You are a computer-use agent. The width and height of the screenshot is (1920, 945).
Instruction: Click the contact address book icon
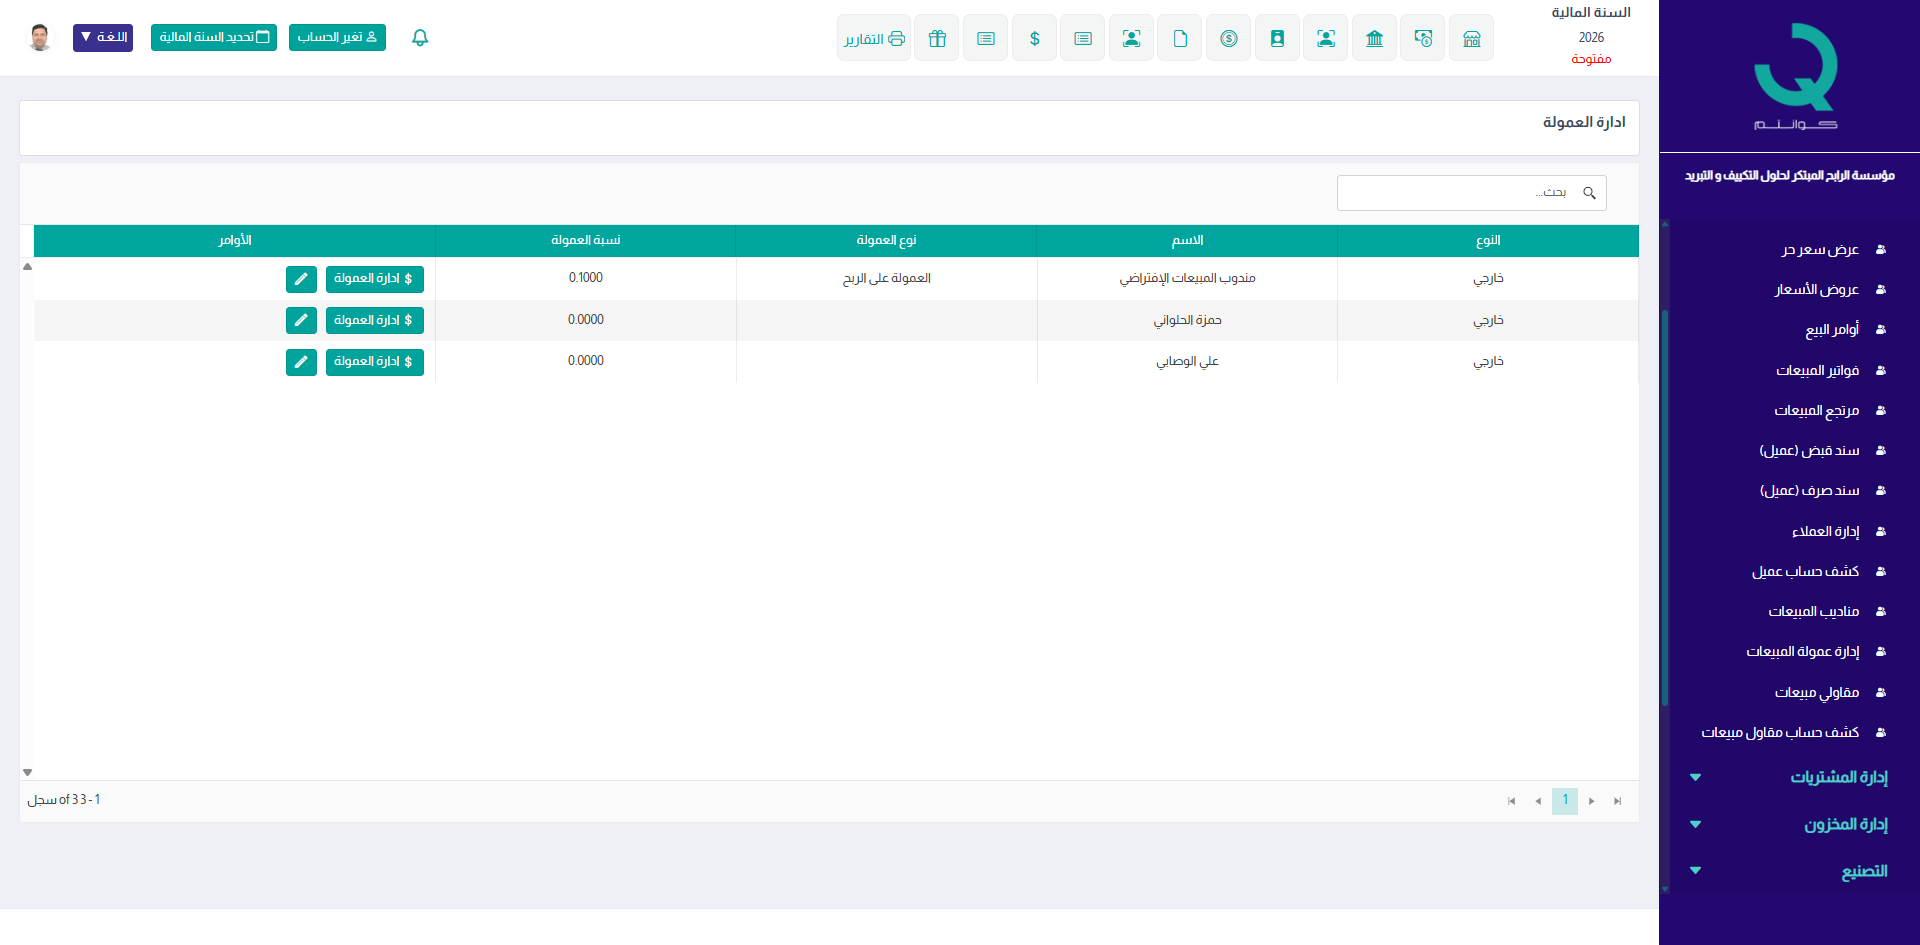coord(1277,38)
